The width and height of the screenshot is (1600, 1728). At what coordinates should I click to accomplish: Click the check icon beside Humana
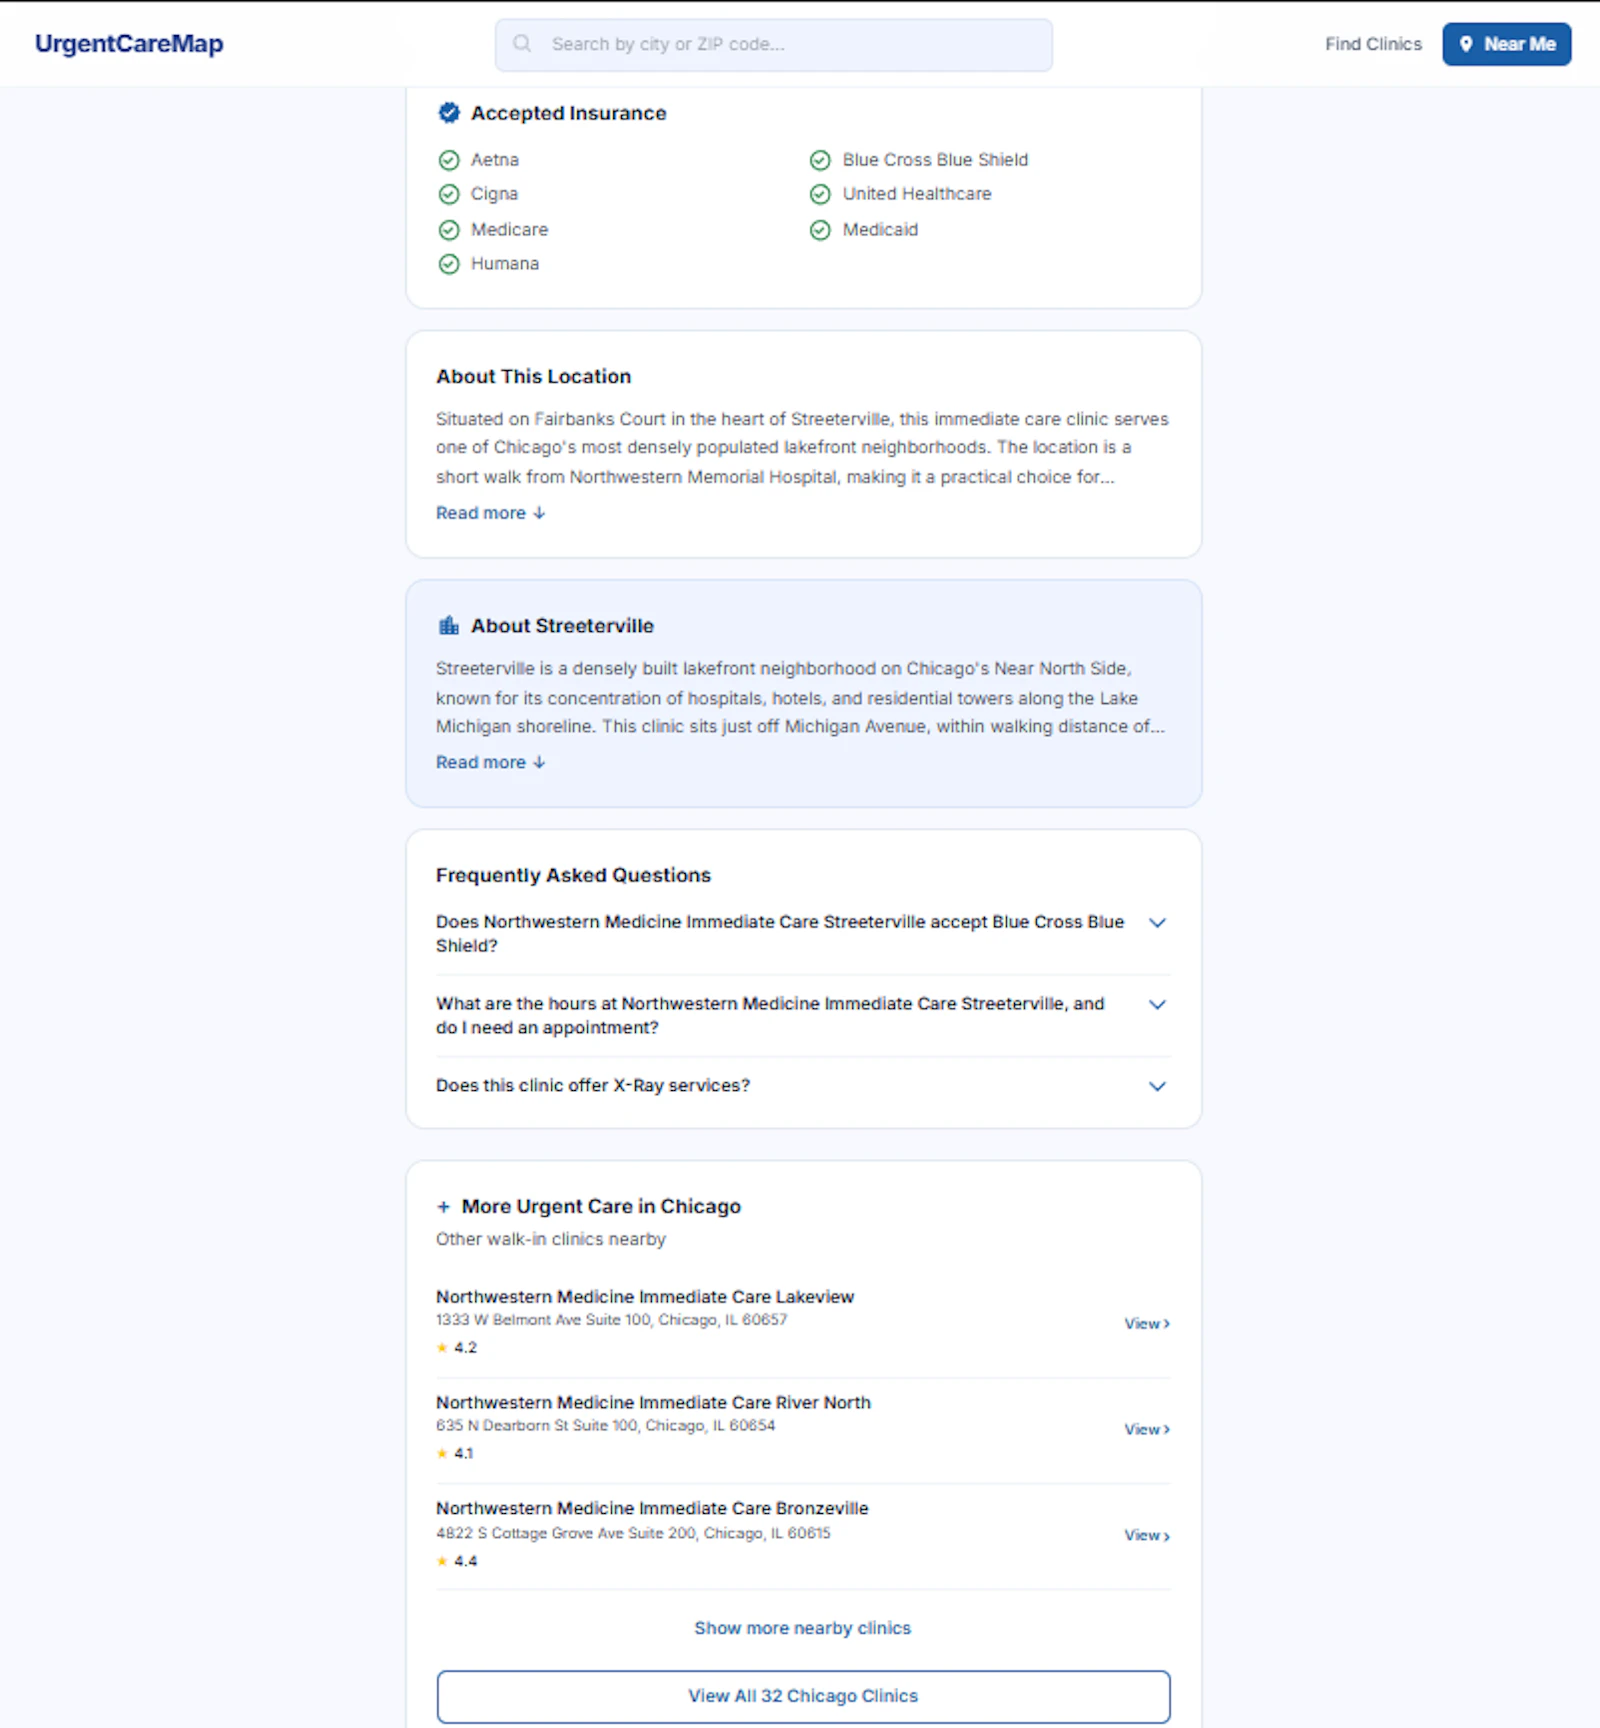[x=449, y=264]
